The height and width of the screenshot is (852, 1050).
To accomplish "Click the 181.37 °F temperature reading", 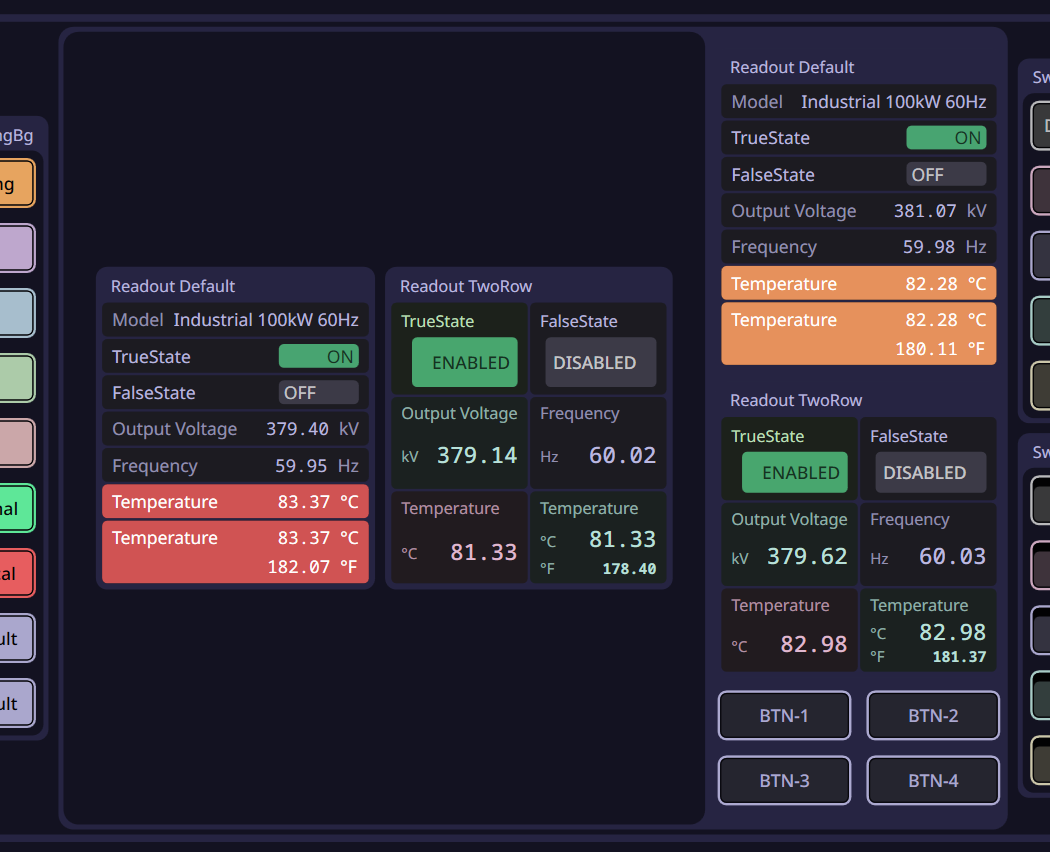I will (959, 657).
